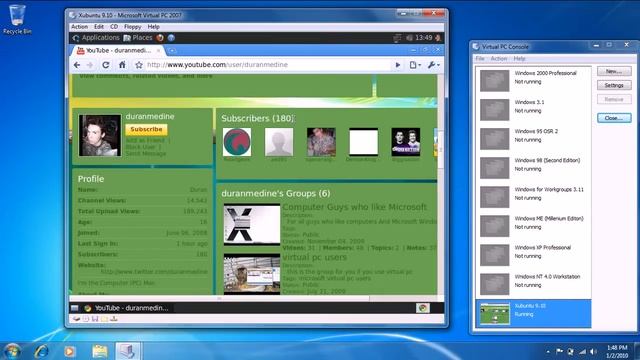The height and width of the screenshot is (360, 640).
Task: Click the network adapter status icon
Action: (114, 319)
